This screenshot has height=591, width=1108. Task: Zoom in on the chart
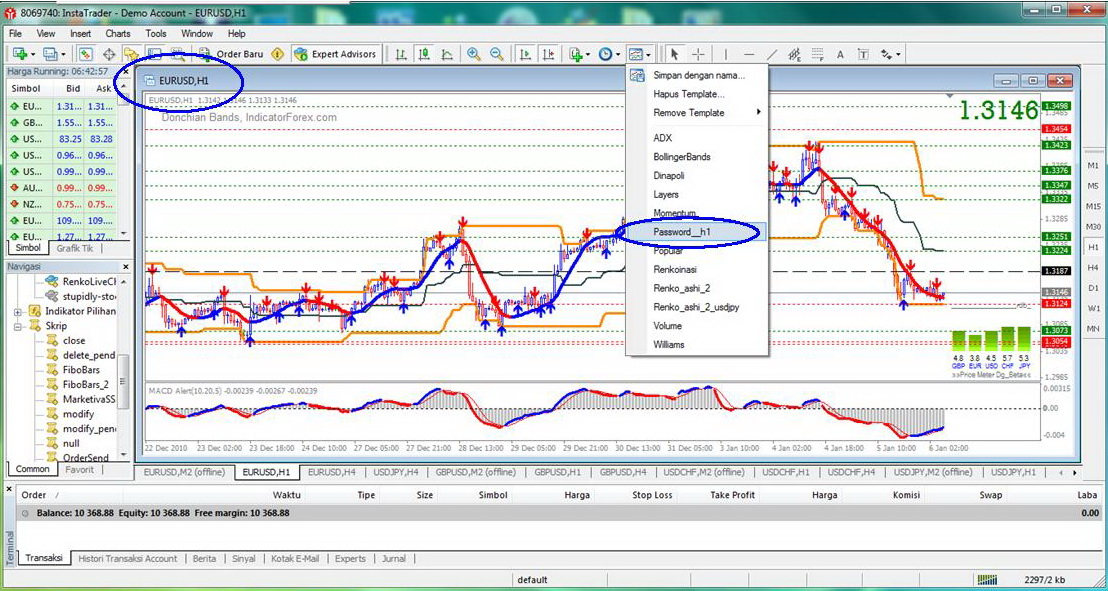click(x=473, y=54)
